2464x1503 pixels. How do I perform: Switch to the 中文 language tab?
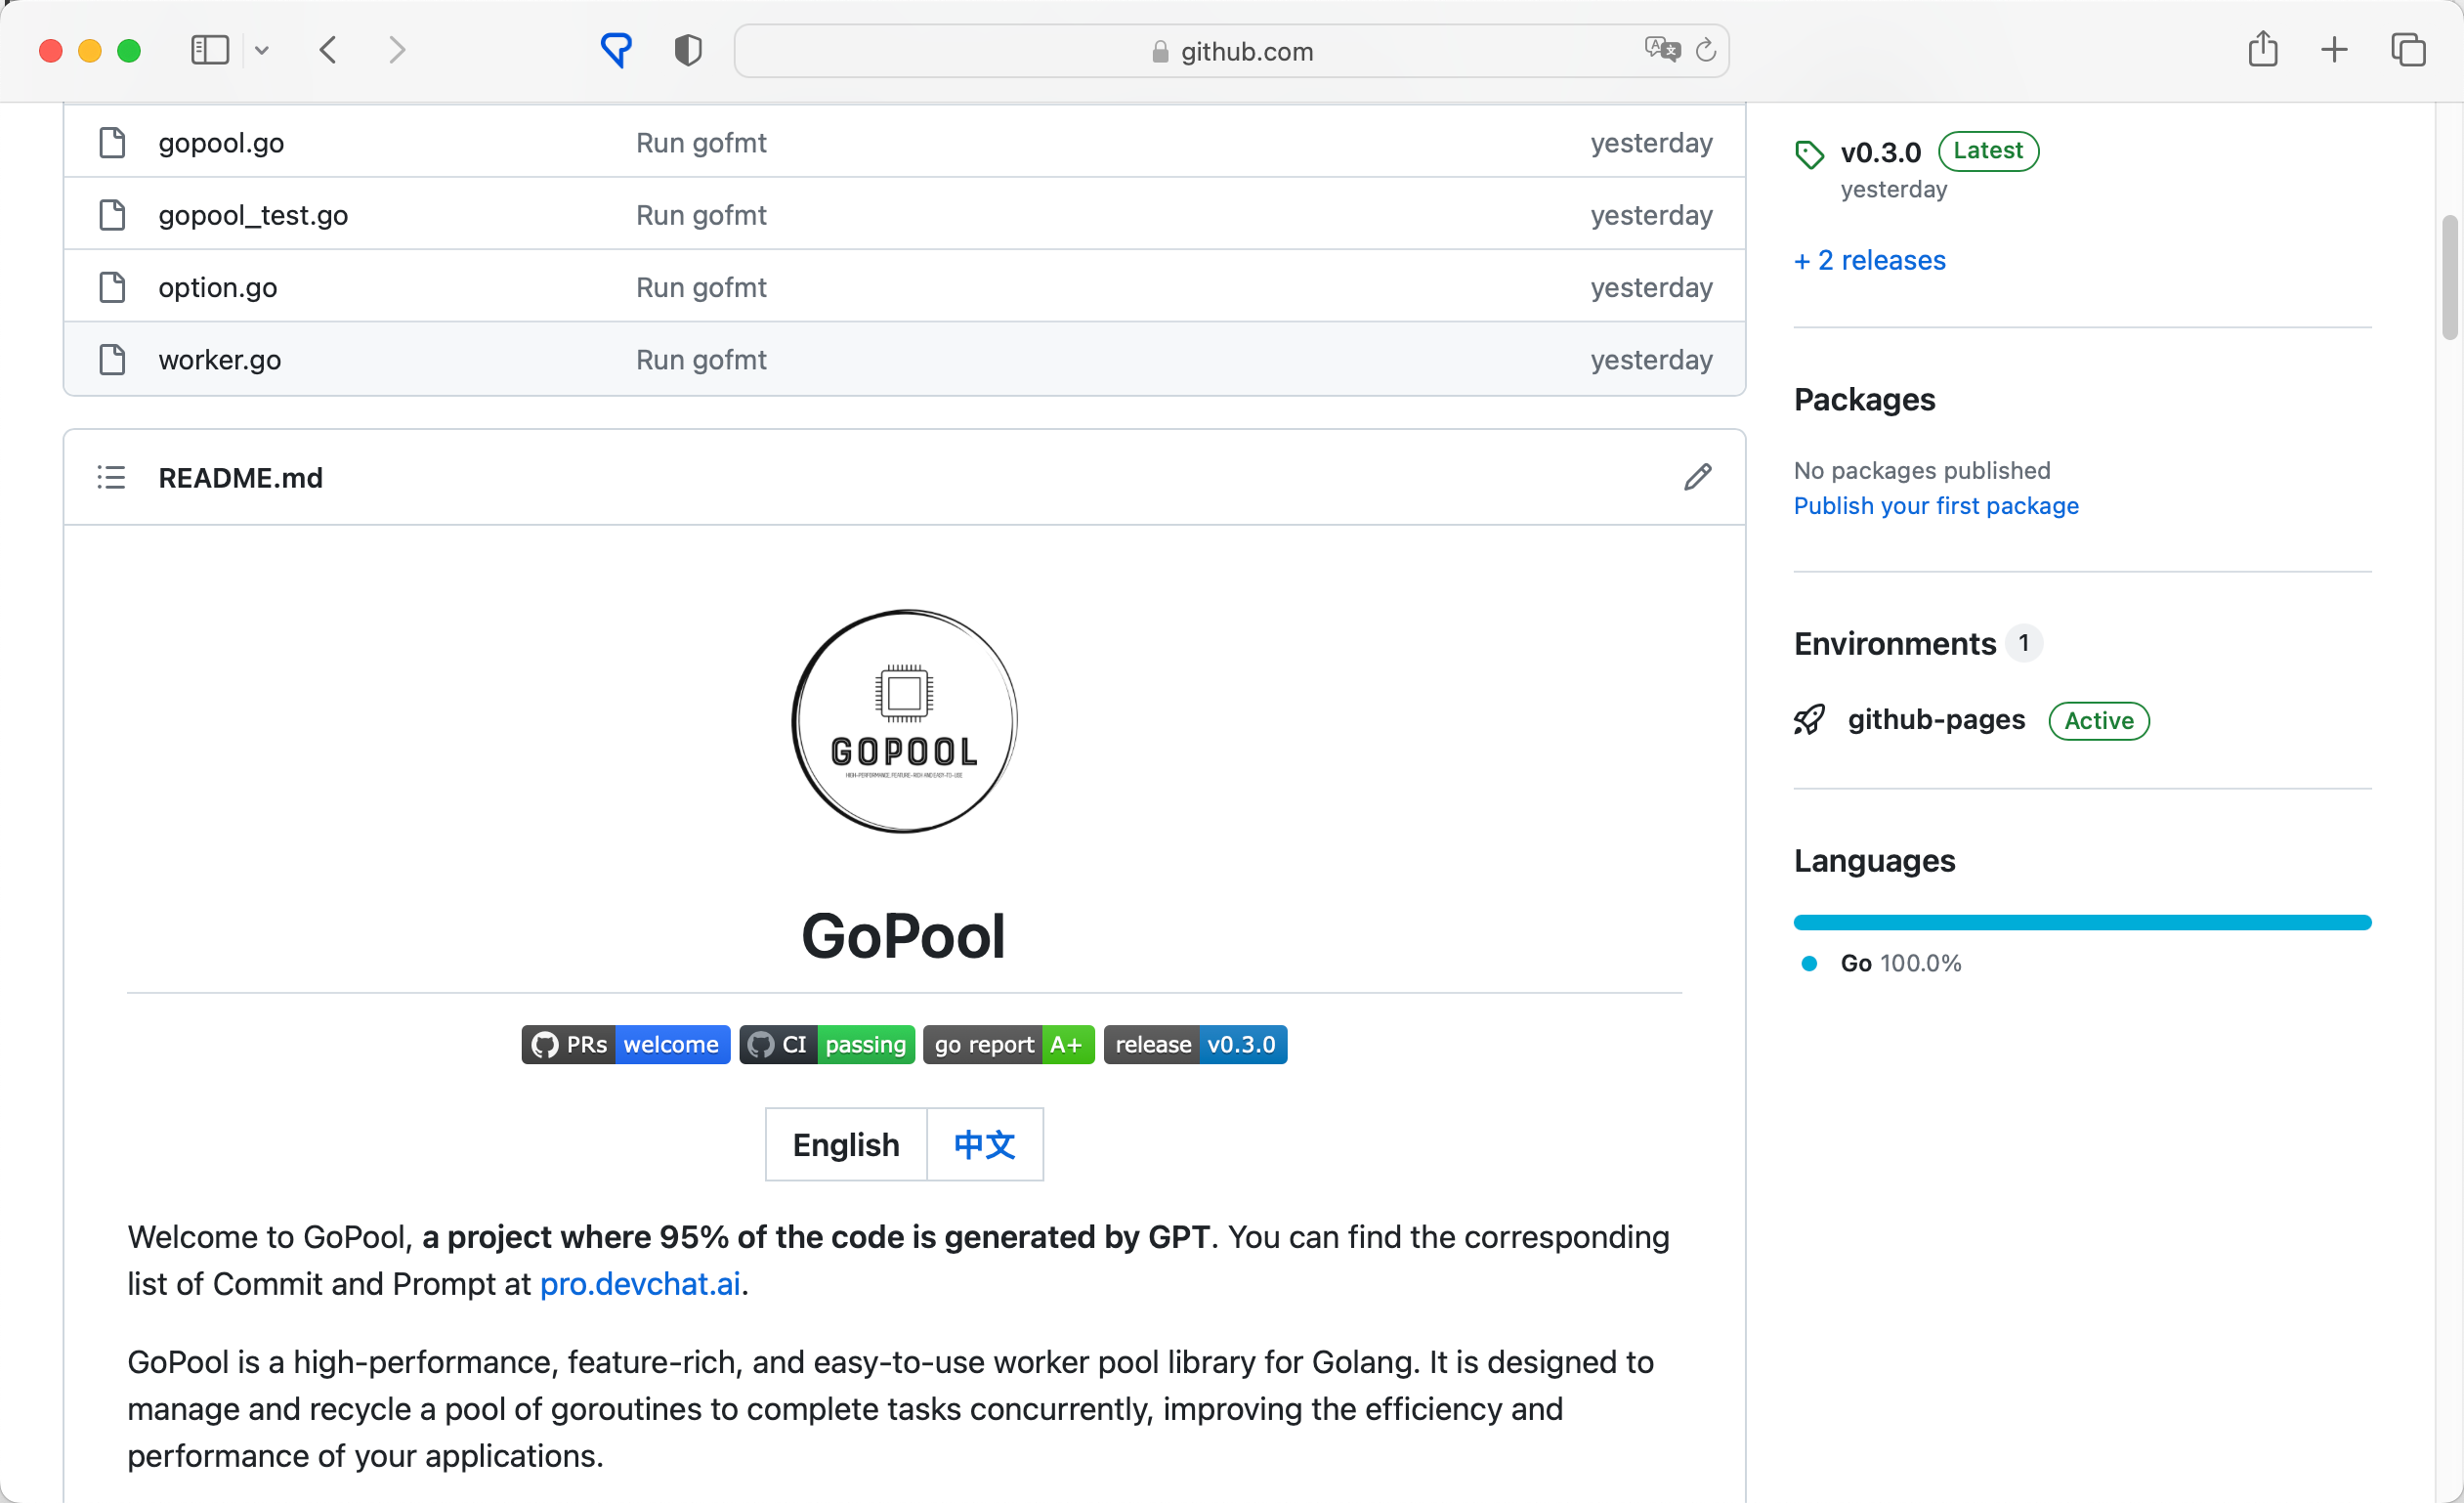click(984, 1144)
